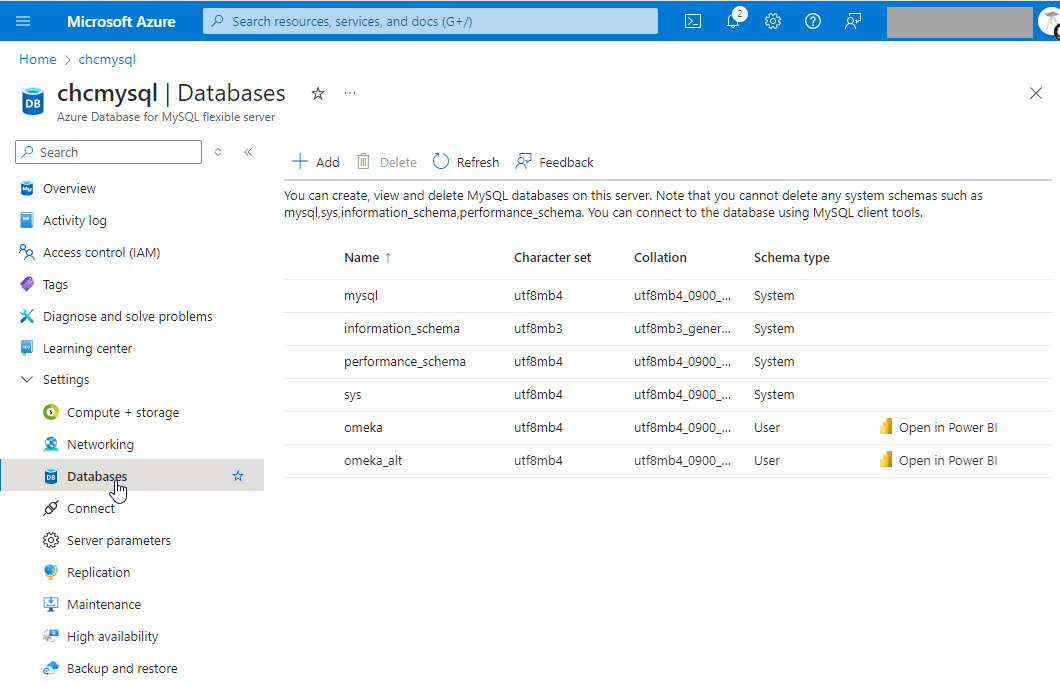Viewport: 1060px width, 683px height.
Task: Sort by Character set column
Action: 552,258
